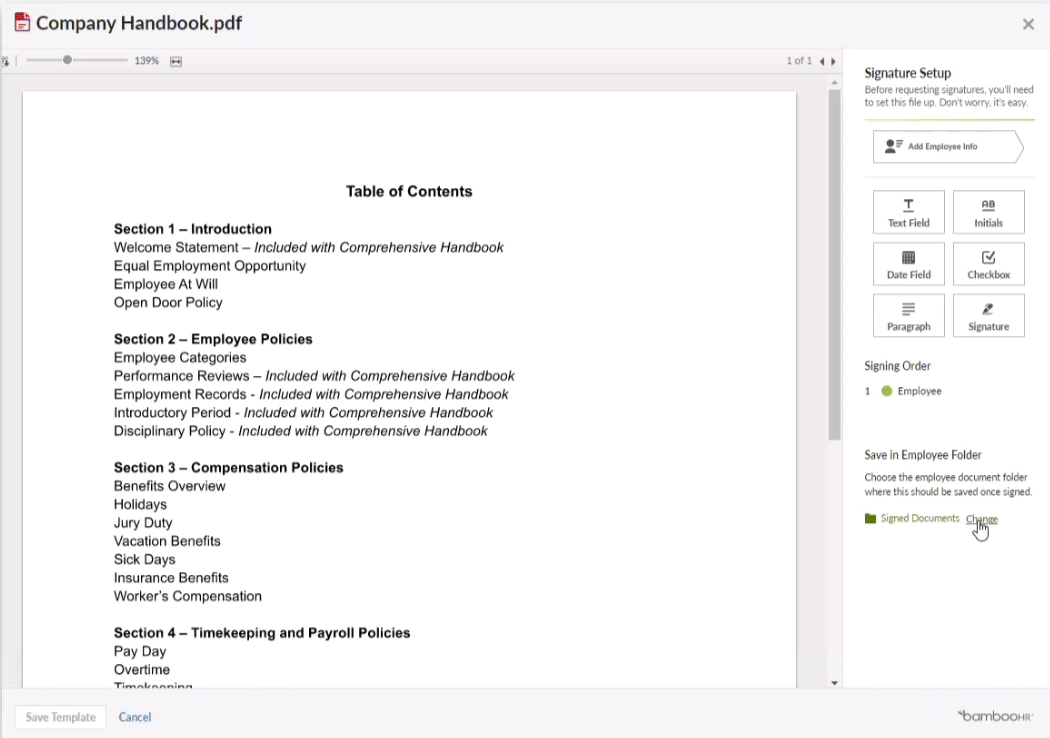
Task: Go to the next page arrow
Action: coord(833,61)
